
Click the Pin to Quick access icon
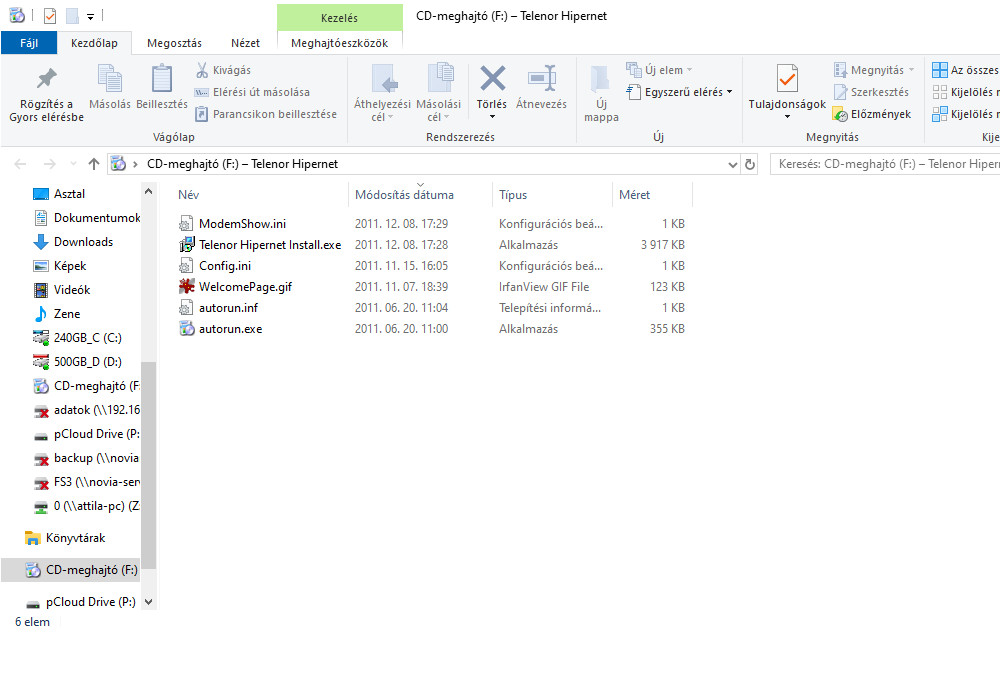coord(46,78)
